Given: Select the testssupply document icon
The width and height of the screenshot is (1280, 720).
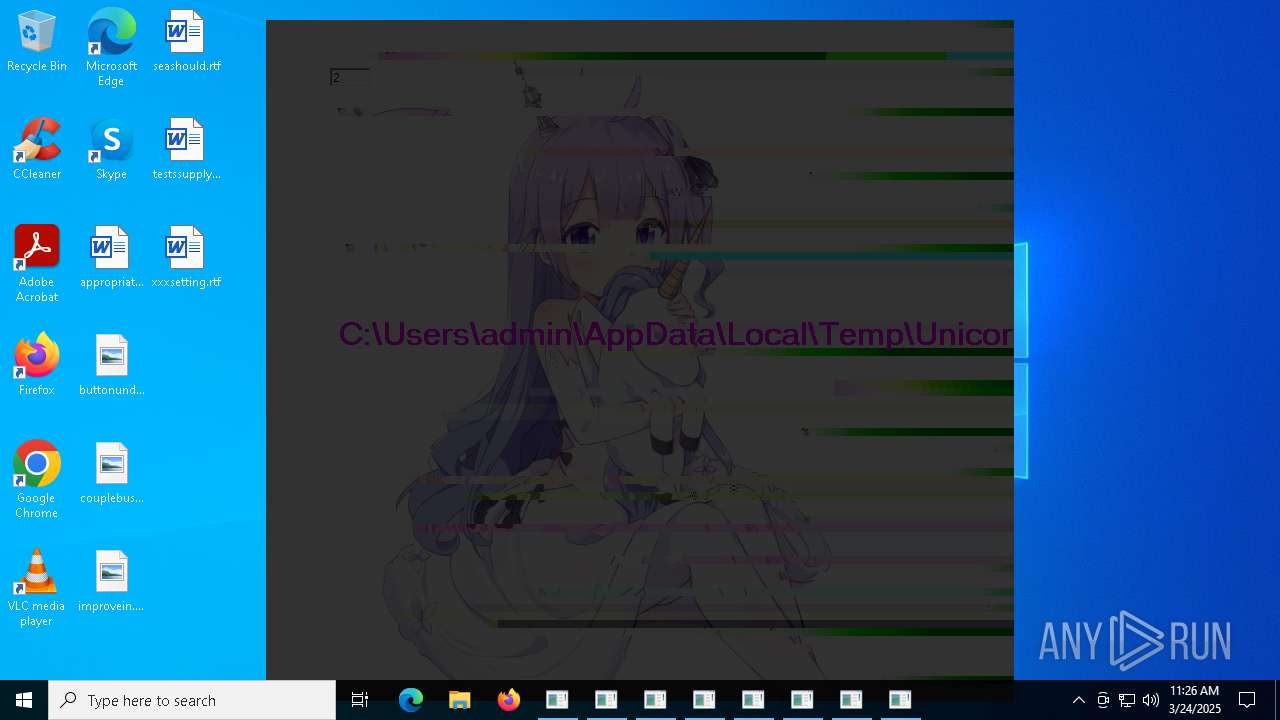Looking at the screenshot, I should [186, 150].
